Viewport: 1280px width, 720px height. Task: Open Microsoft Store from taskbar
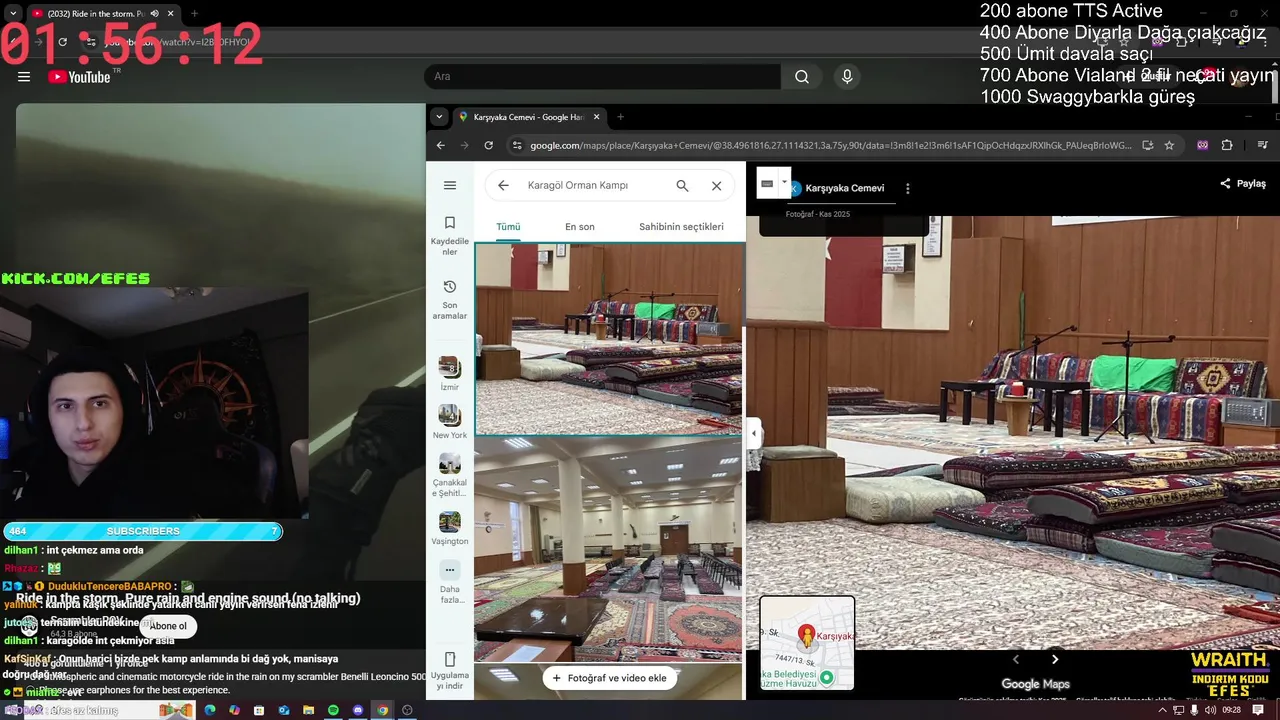click(x=259, y=710)
